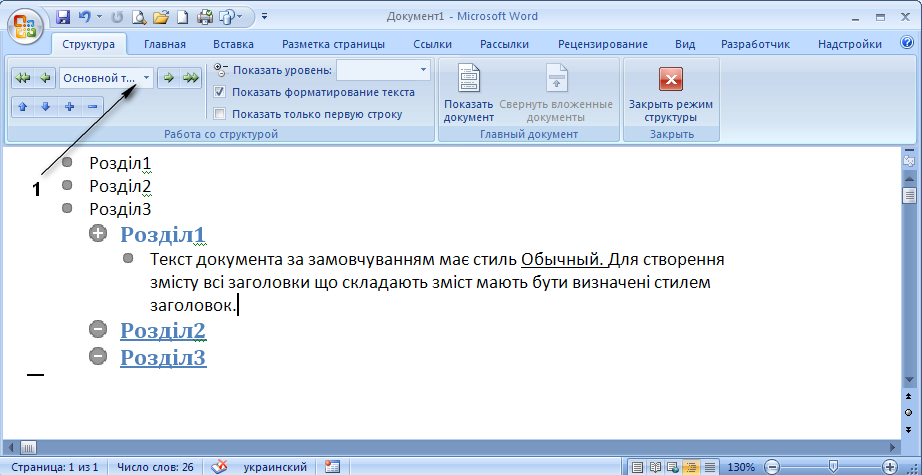This screenshot has width=922, height=475.
Task: Click macro recording icon in status bar
Action: coord(332,467)
